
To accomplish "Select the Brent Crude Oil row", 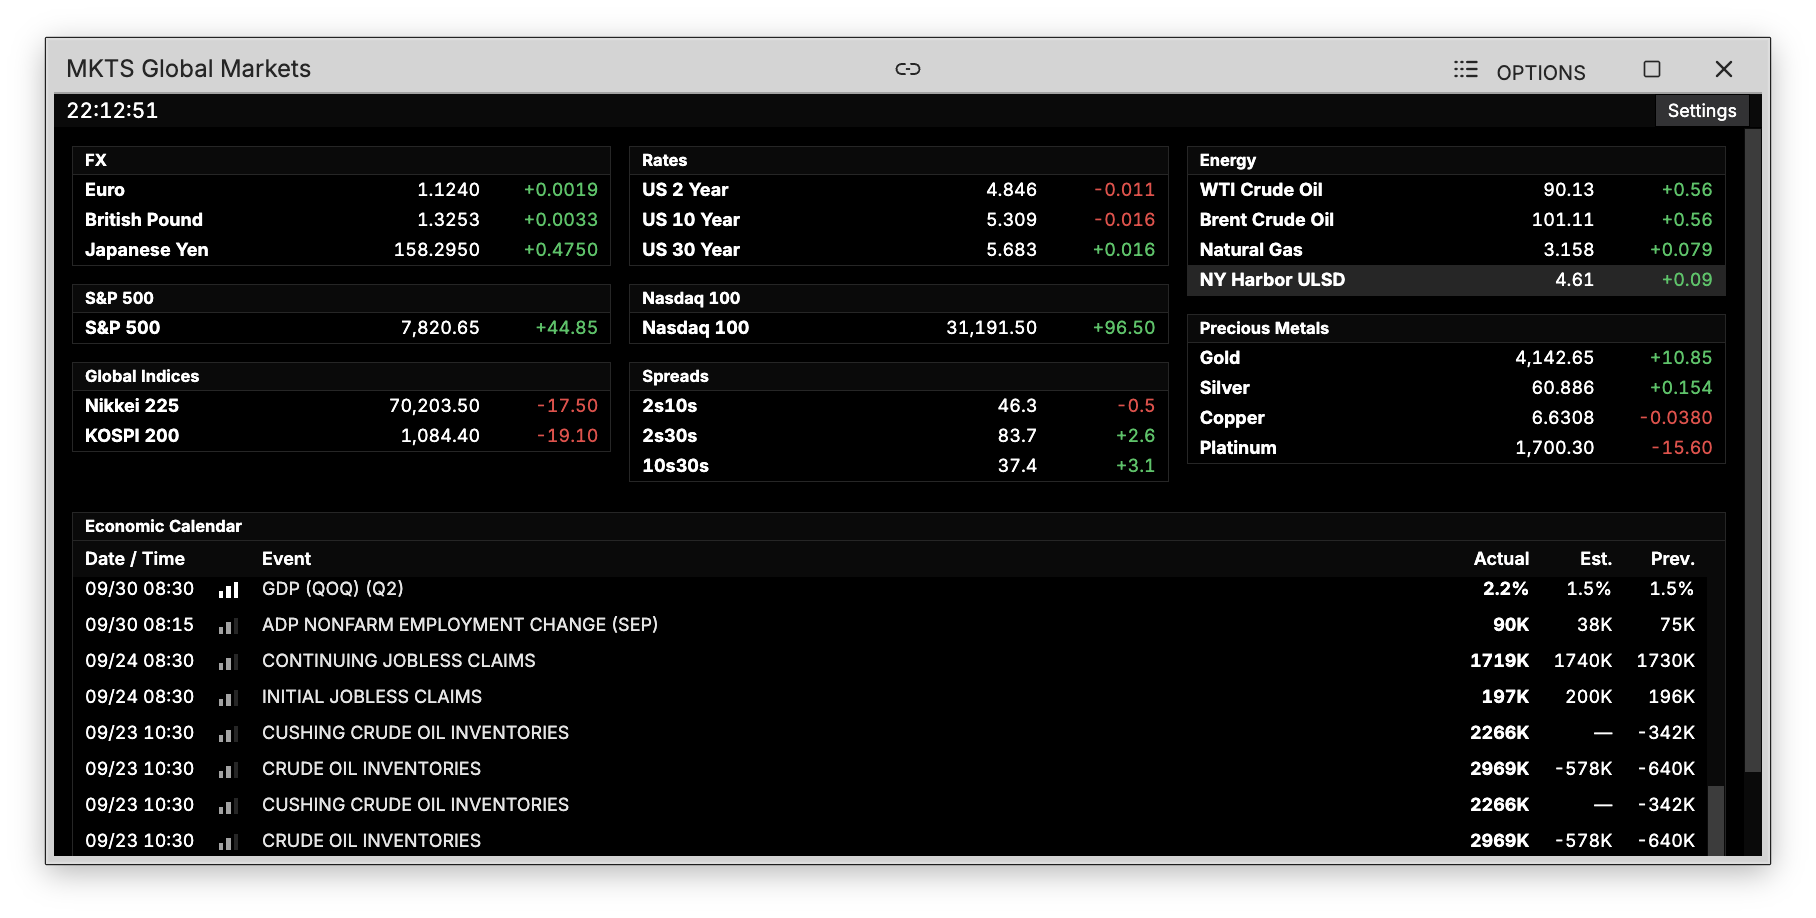I will coord(1456,220).
